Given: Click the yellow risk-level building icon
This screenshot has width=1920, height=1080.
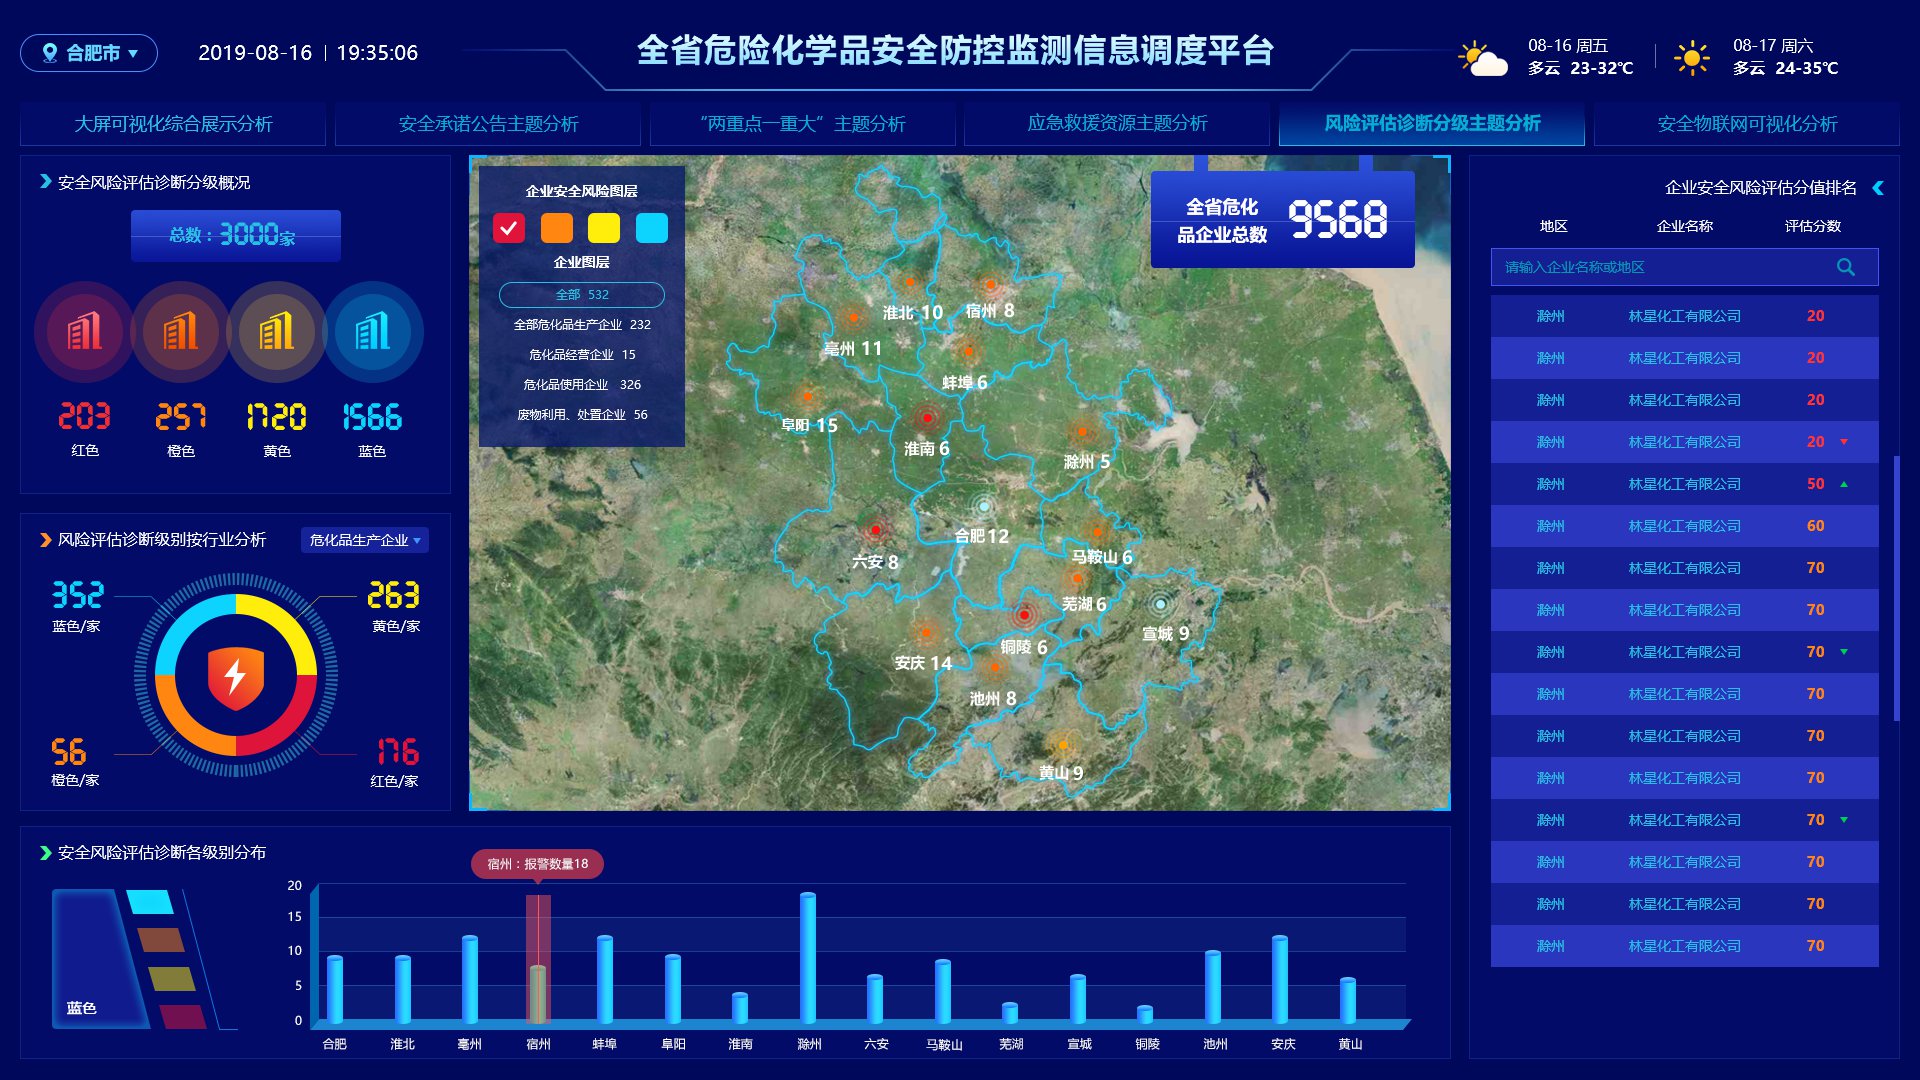Looking at the screenshot, I should point(277,332).
